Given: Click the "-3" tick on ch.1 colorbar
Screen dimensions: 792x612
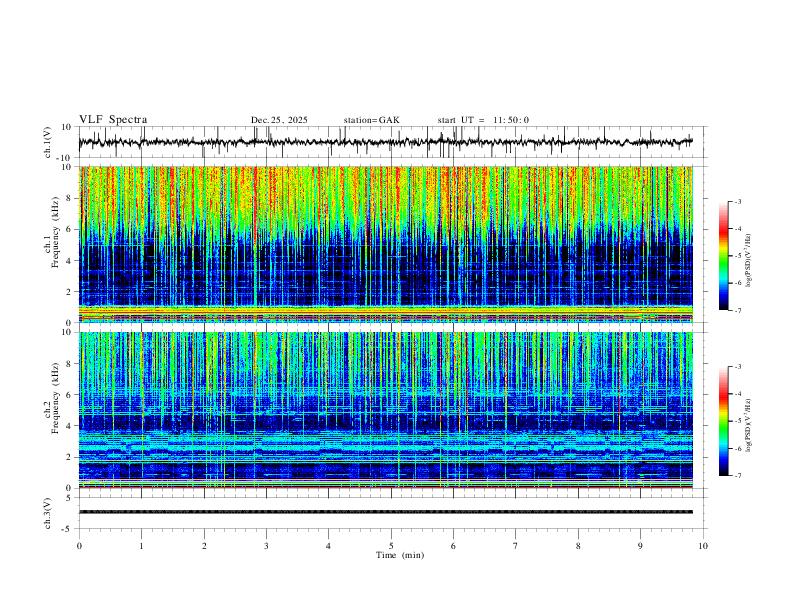Looking at the screenshot, I should tap(737, 201).
